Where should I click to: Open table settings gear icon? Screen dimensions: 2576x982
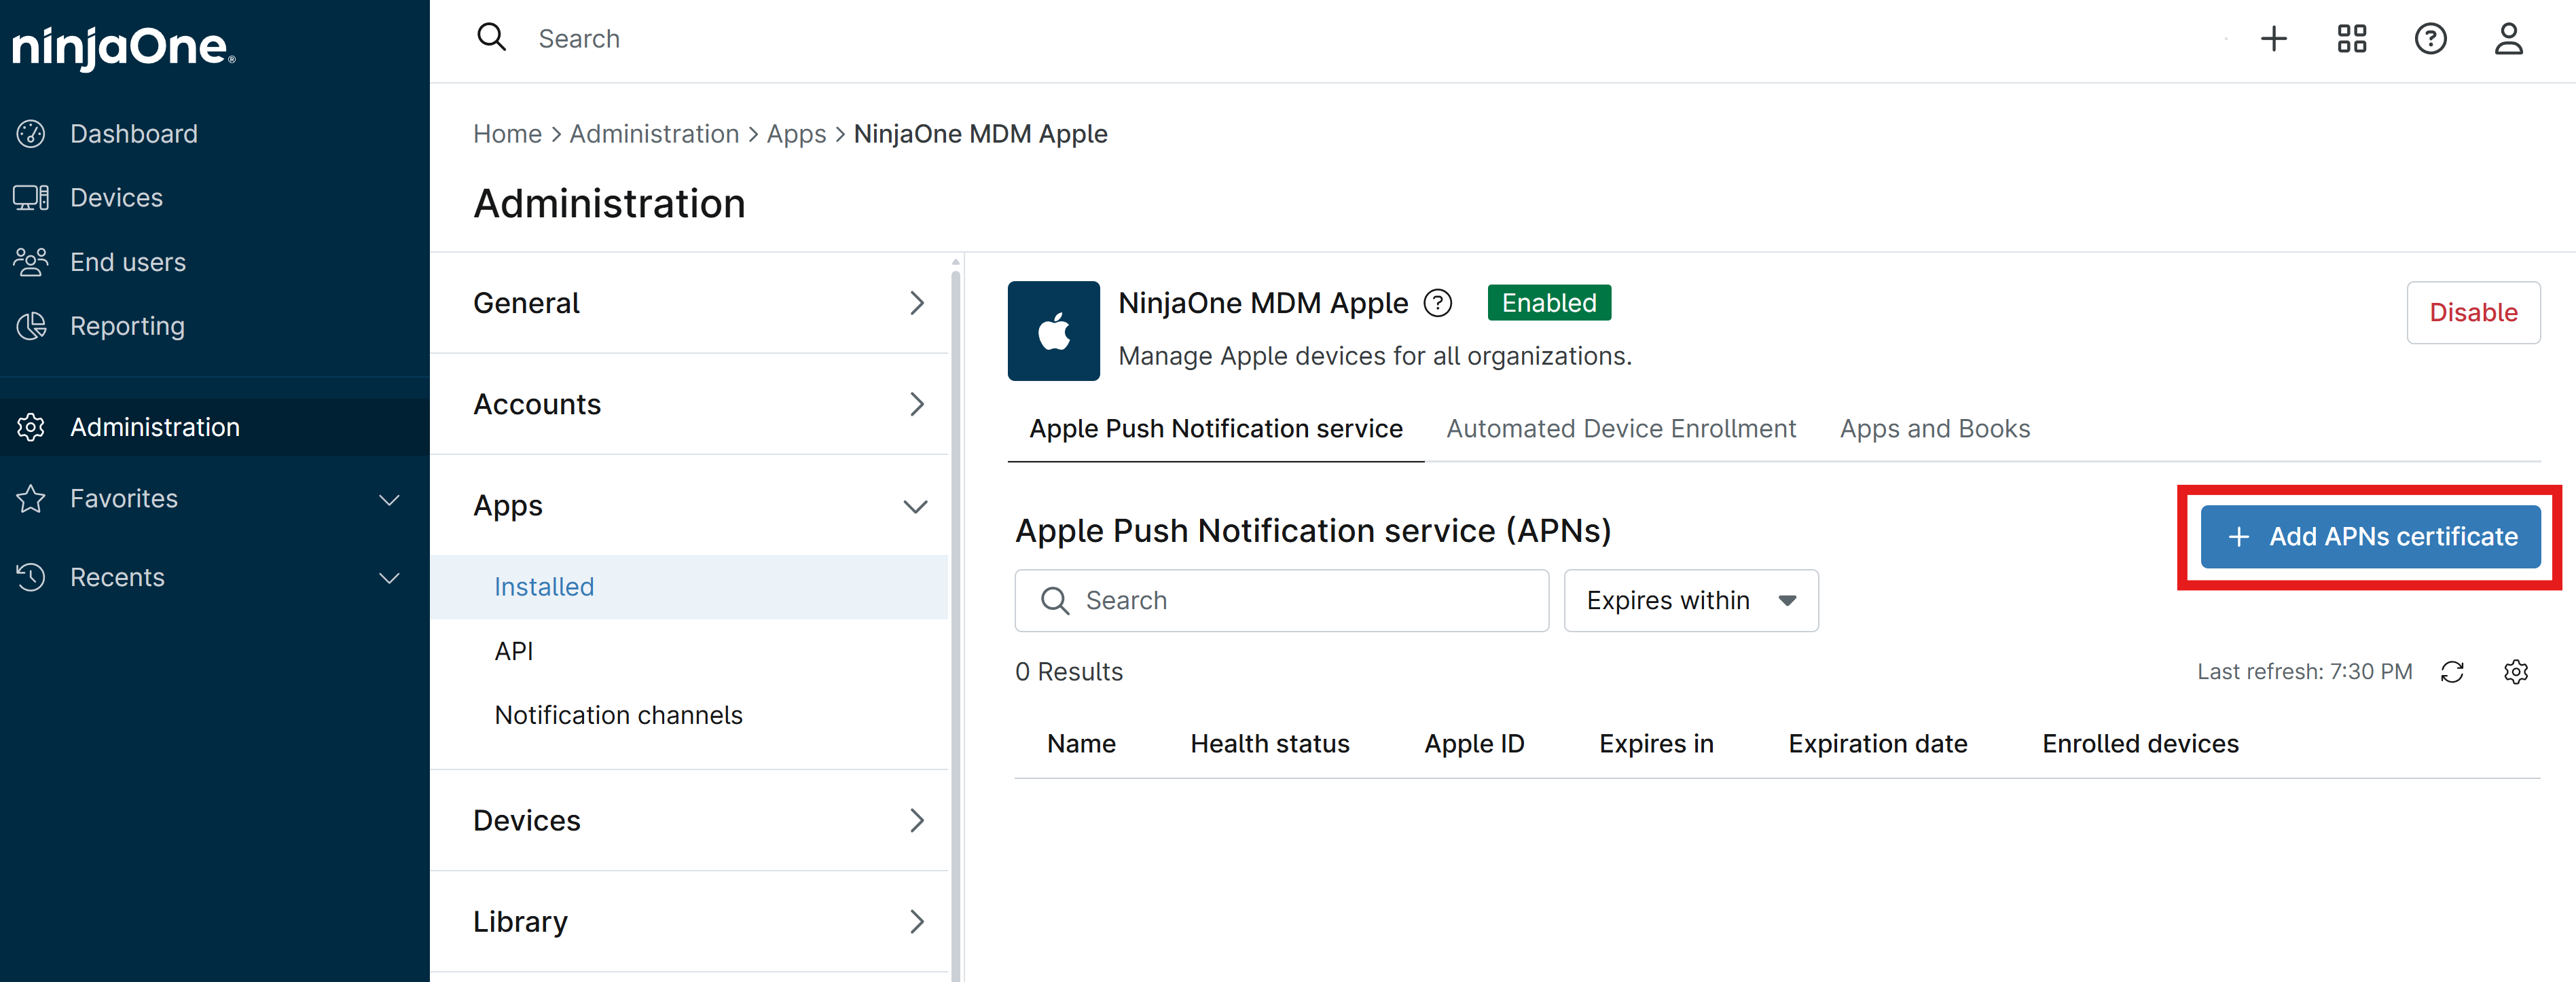click(2516, 672)
